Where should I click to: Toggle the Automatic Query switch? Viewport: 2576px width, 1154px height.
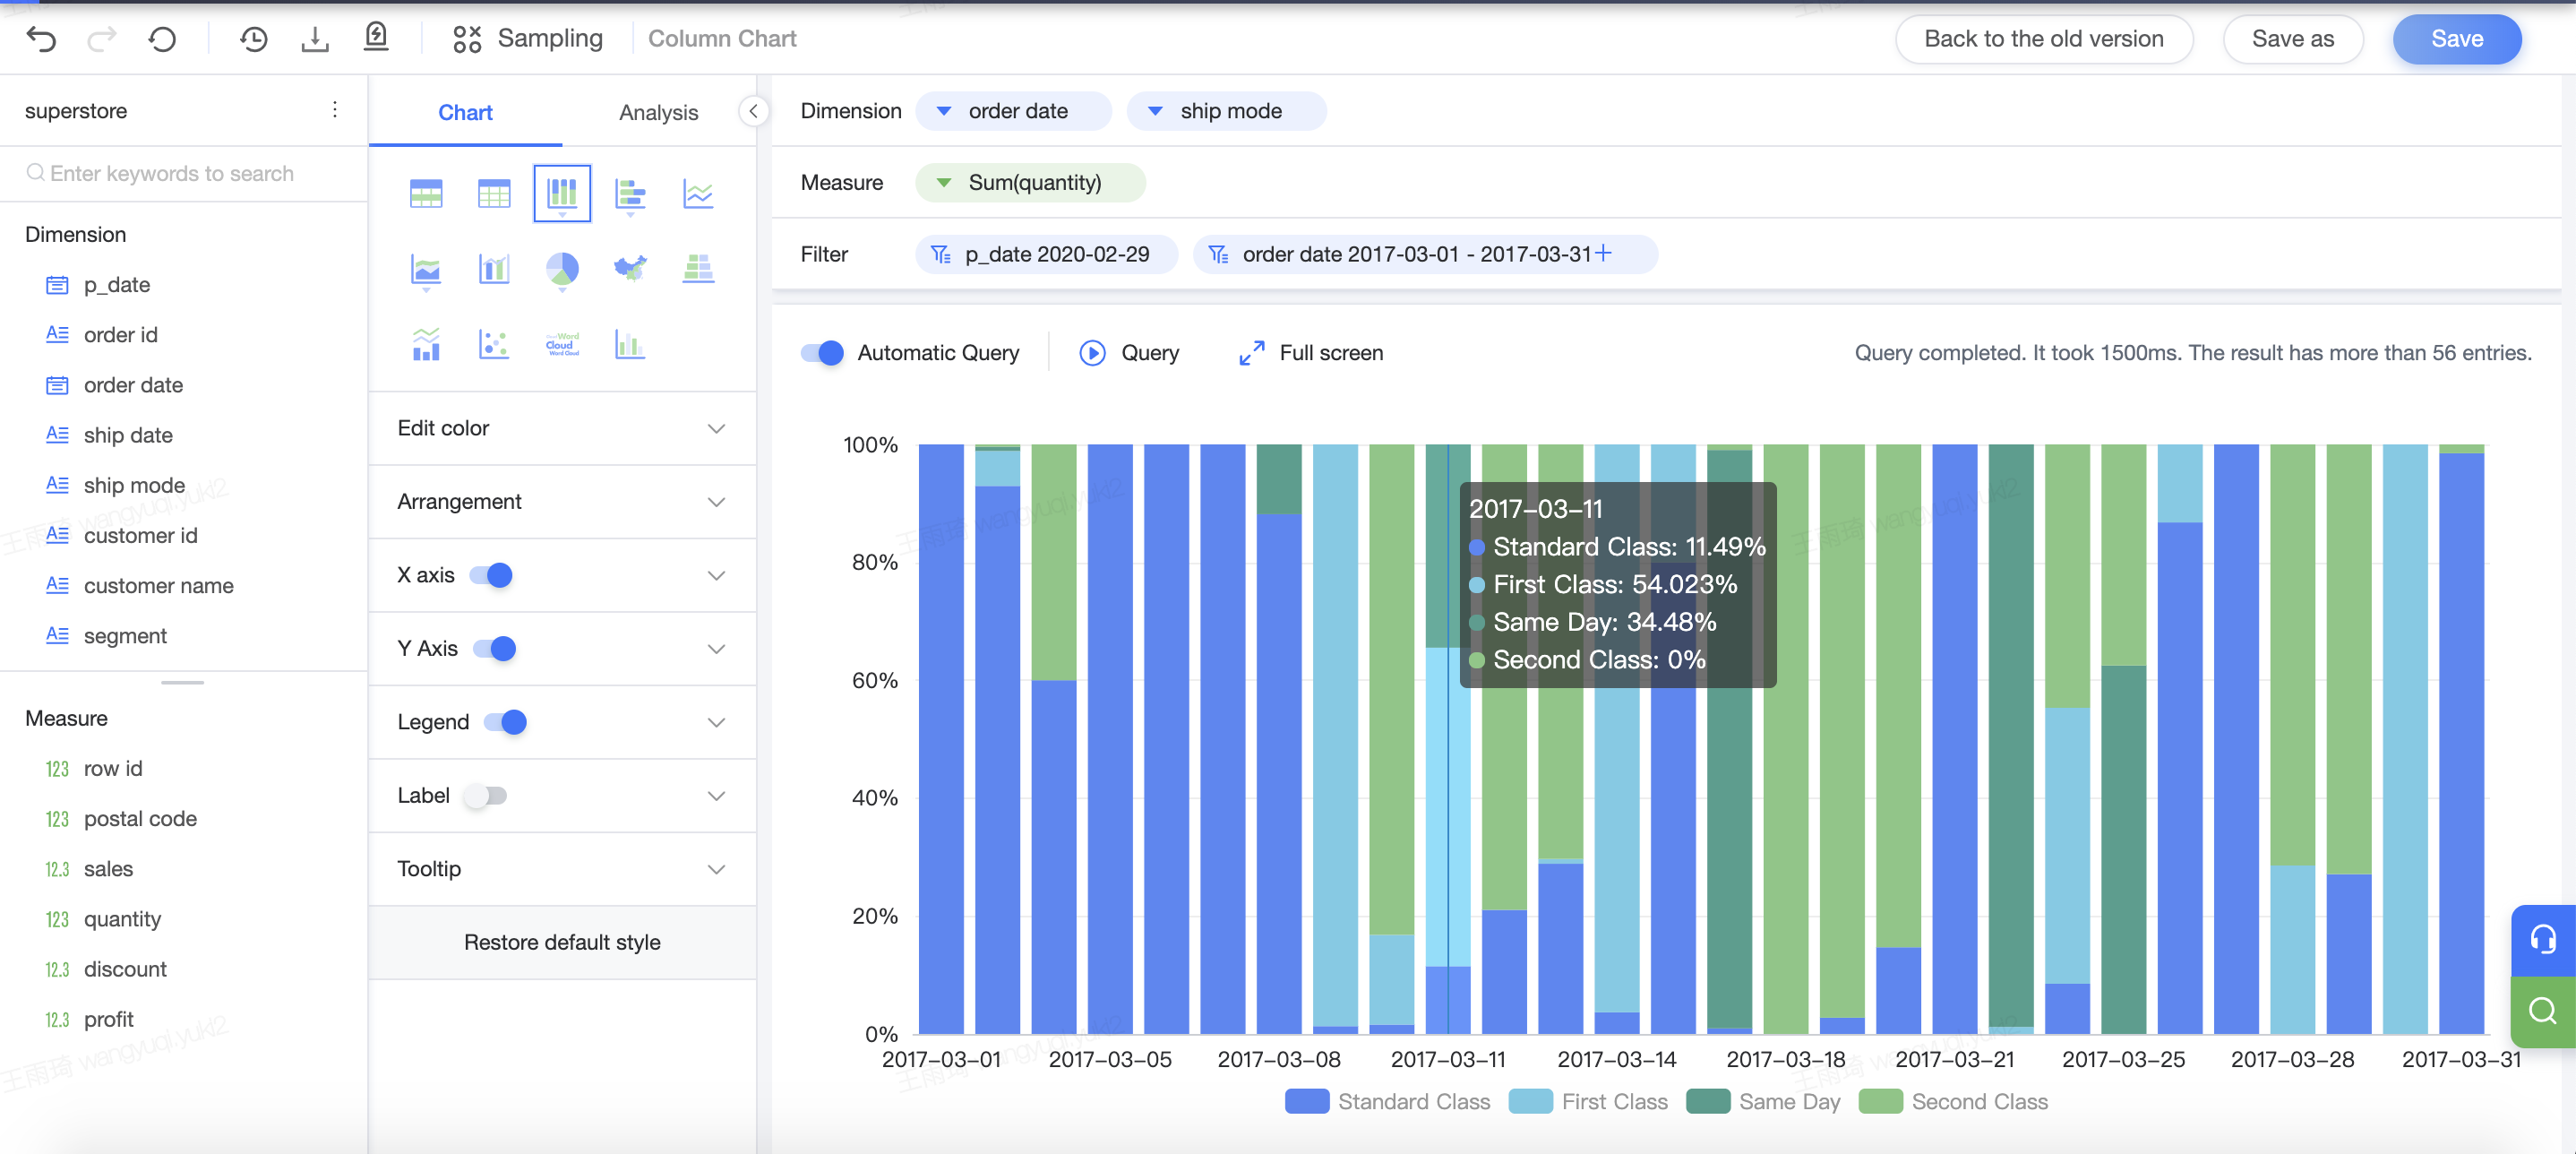822,353
